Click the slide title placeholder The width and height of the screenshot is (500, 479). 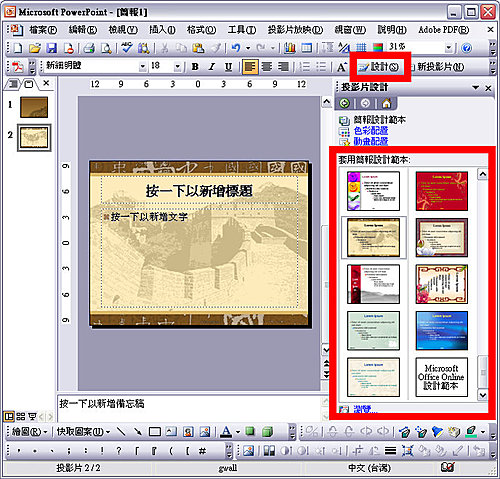199,190
